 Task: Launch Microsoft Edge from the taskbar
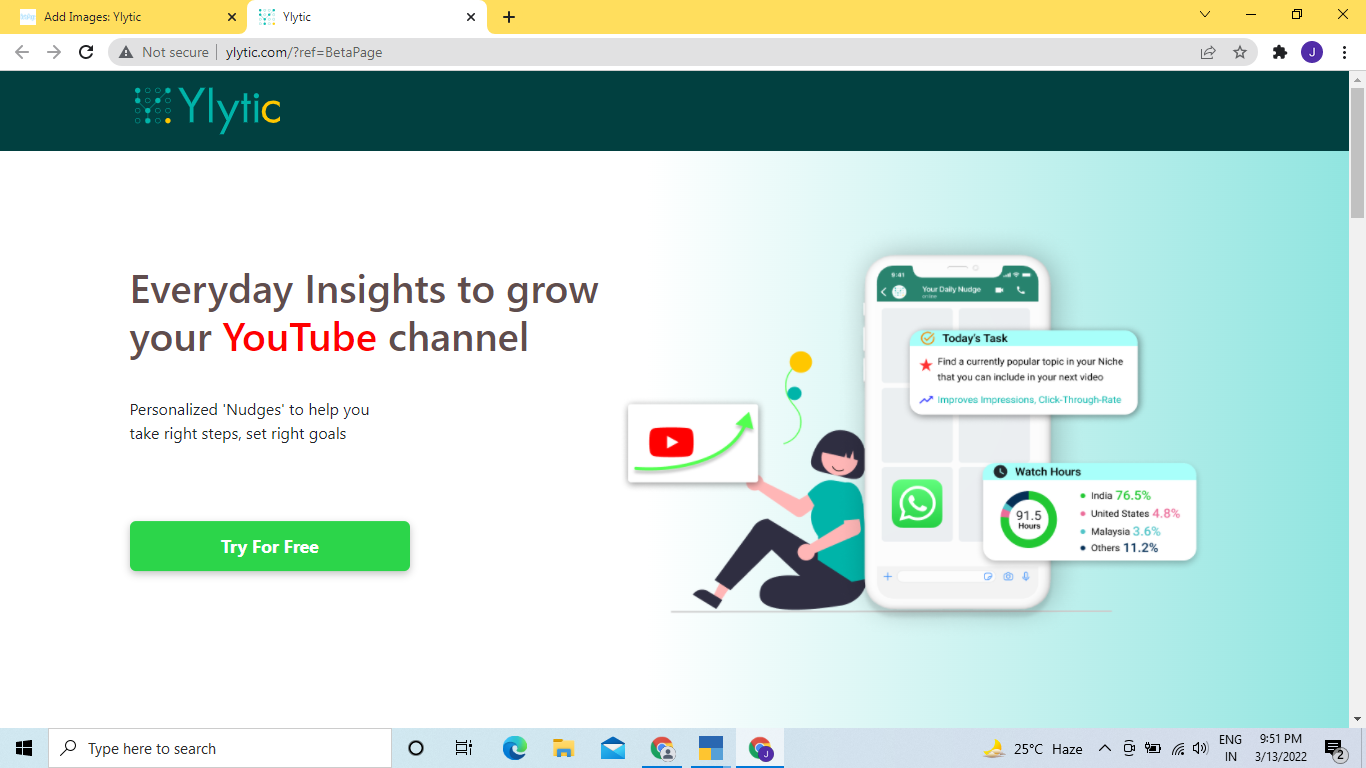coord(514,748)
